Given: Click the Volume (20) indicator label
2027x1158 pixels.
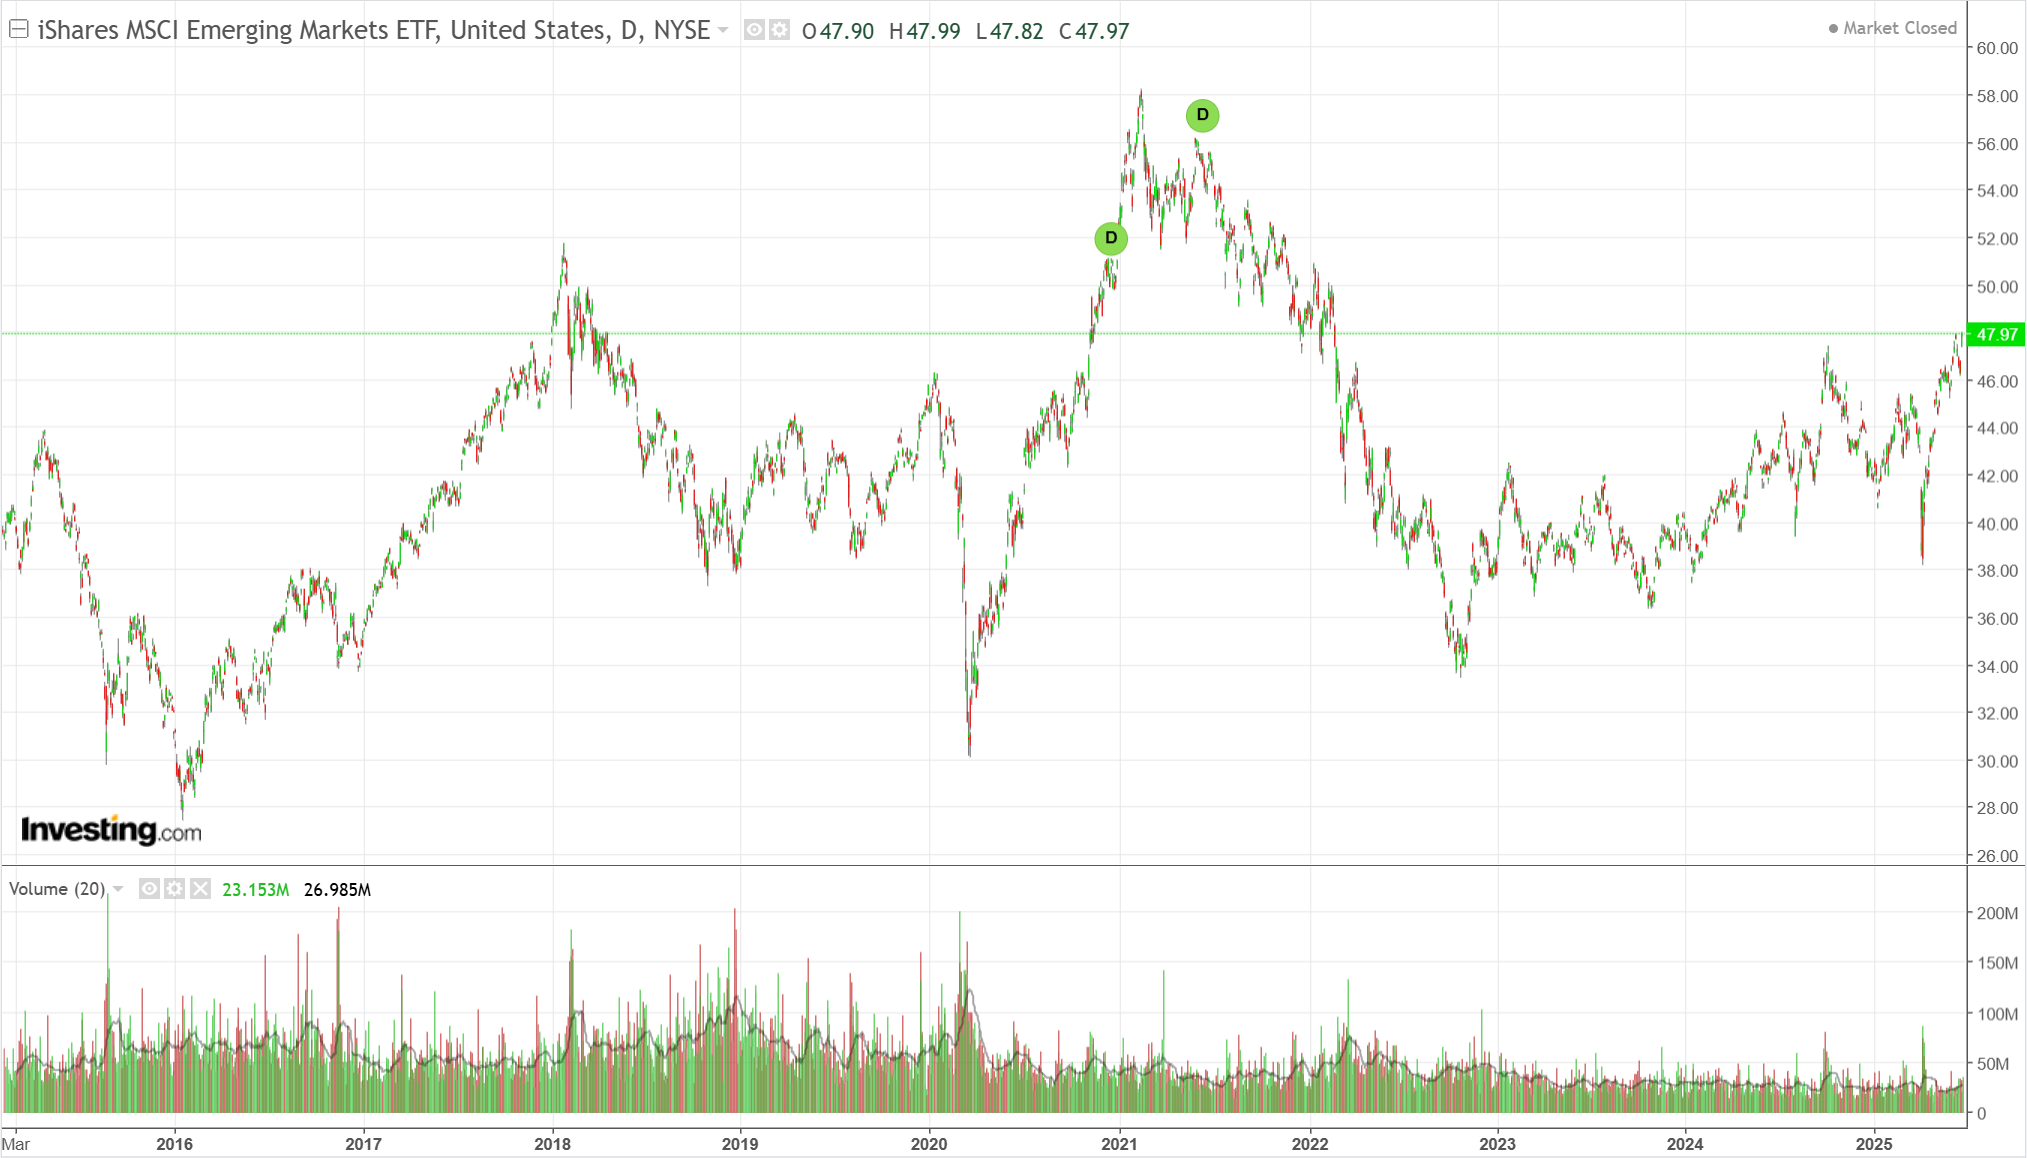Looking at the screenshot, I should [x=57, y=889].
